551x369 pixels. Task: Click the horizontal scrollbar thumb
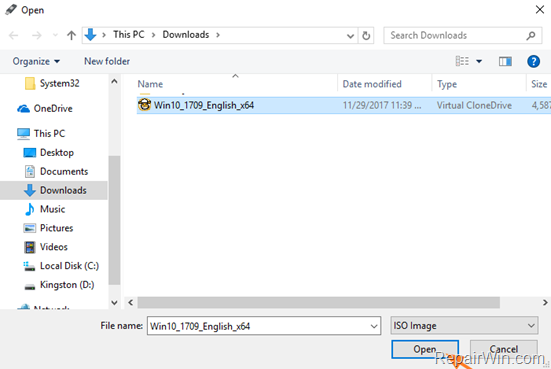tap(319, 303)
